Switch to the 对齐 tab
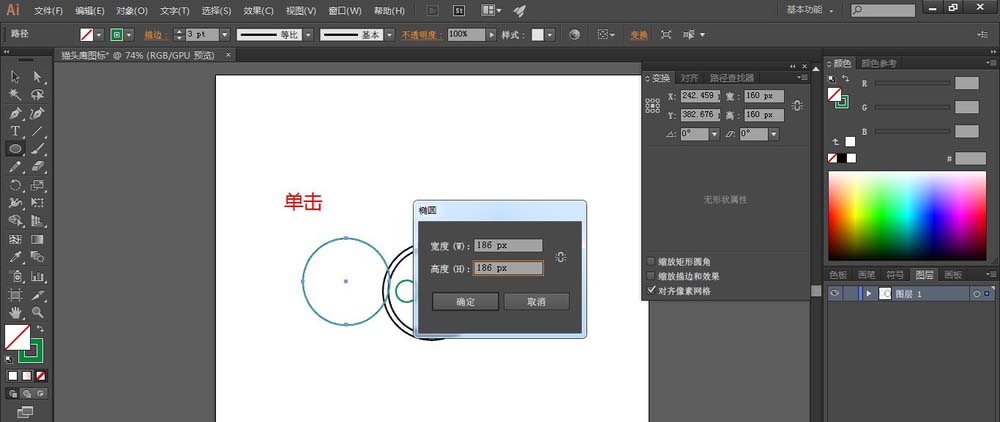 click(689, 78)
